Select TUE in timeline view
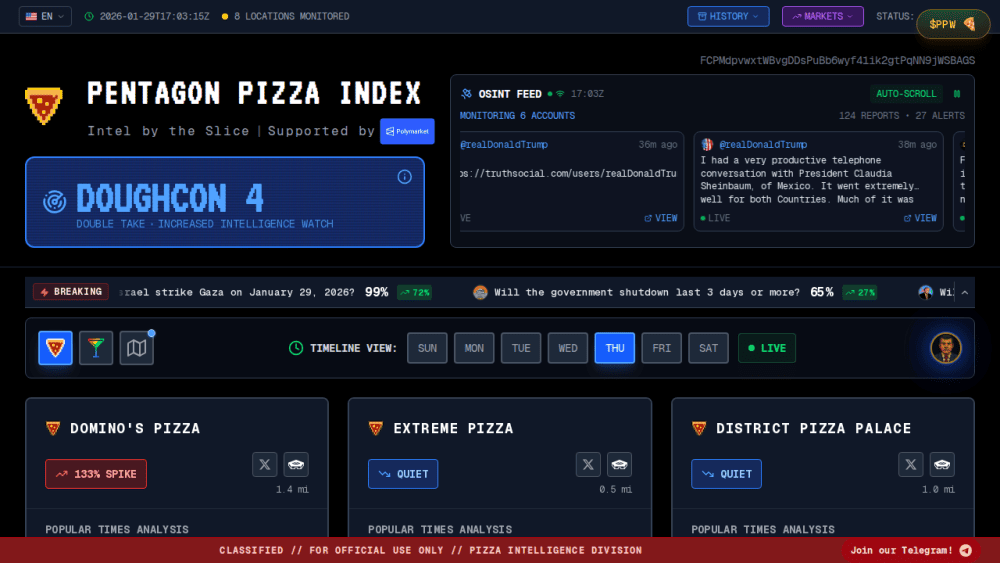Viewport: 1000px width, 563px height. tap(521, 348)
